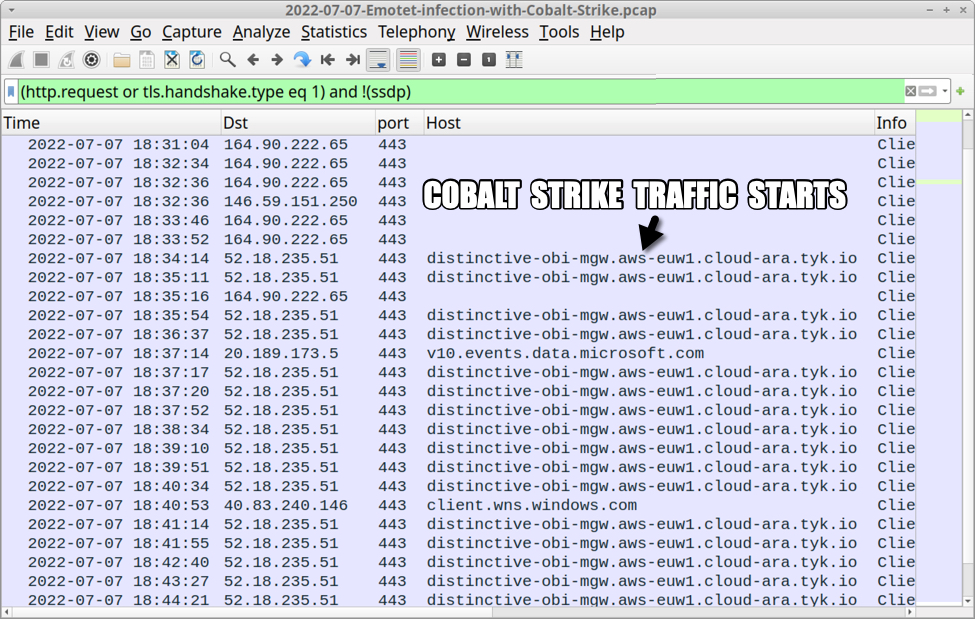Viewport: 975px width, 619px height.
Task: Open the Tools menu
Action: coord(559,32)
